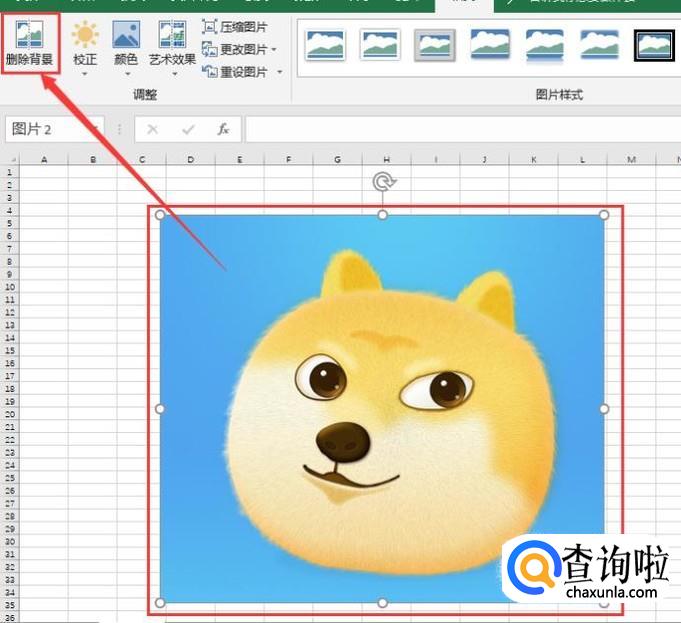This screenshot has width=681, height=623.
Task: Apply the fifth picture style thumbnail
Action: (545, 45)
